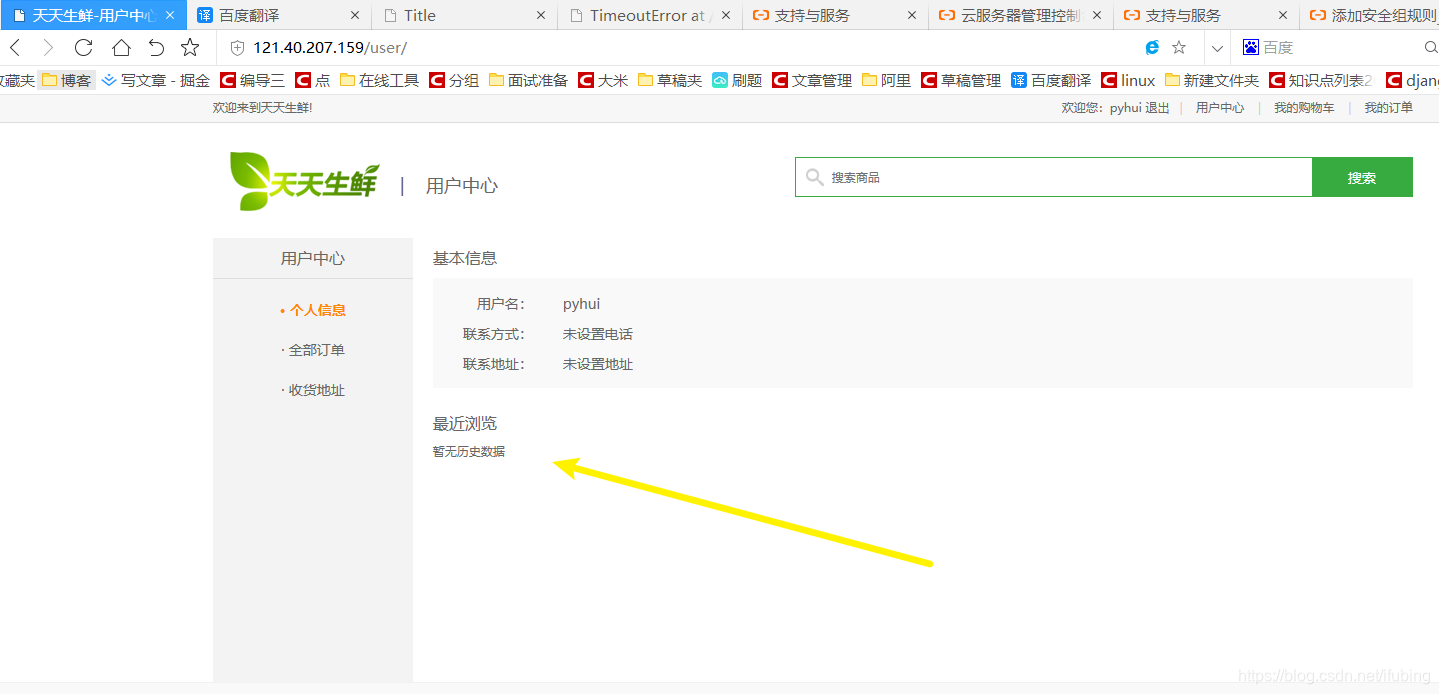Go forward with the browser forward arrow
1439x694 pixels.
coord(48,48)
